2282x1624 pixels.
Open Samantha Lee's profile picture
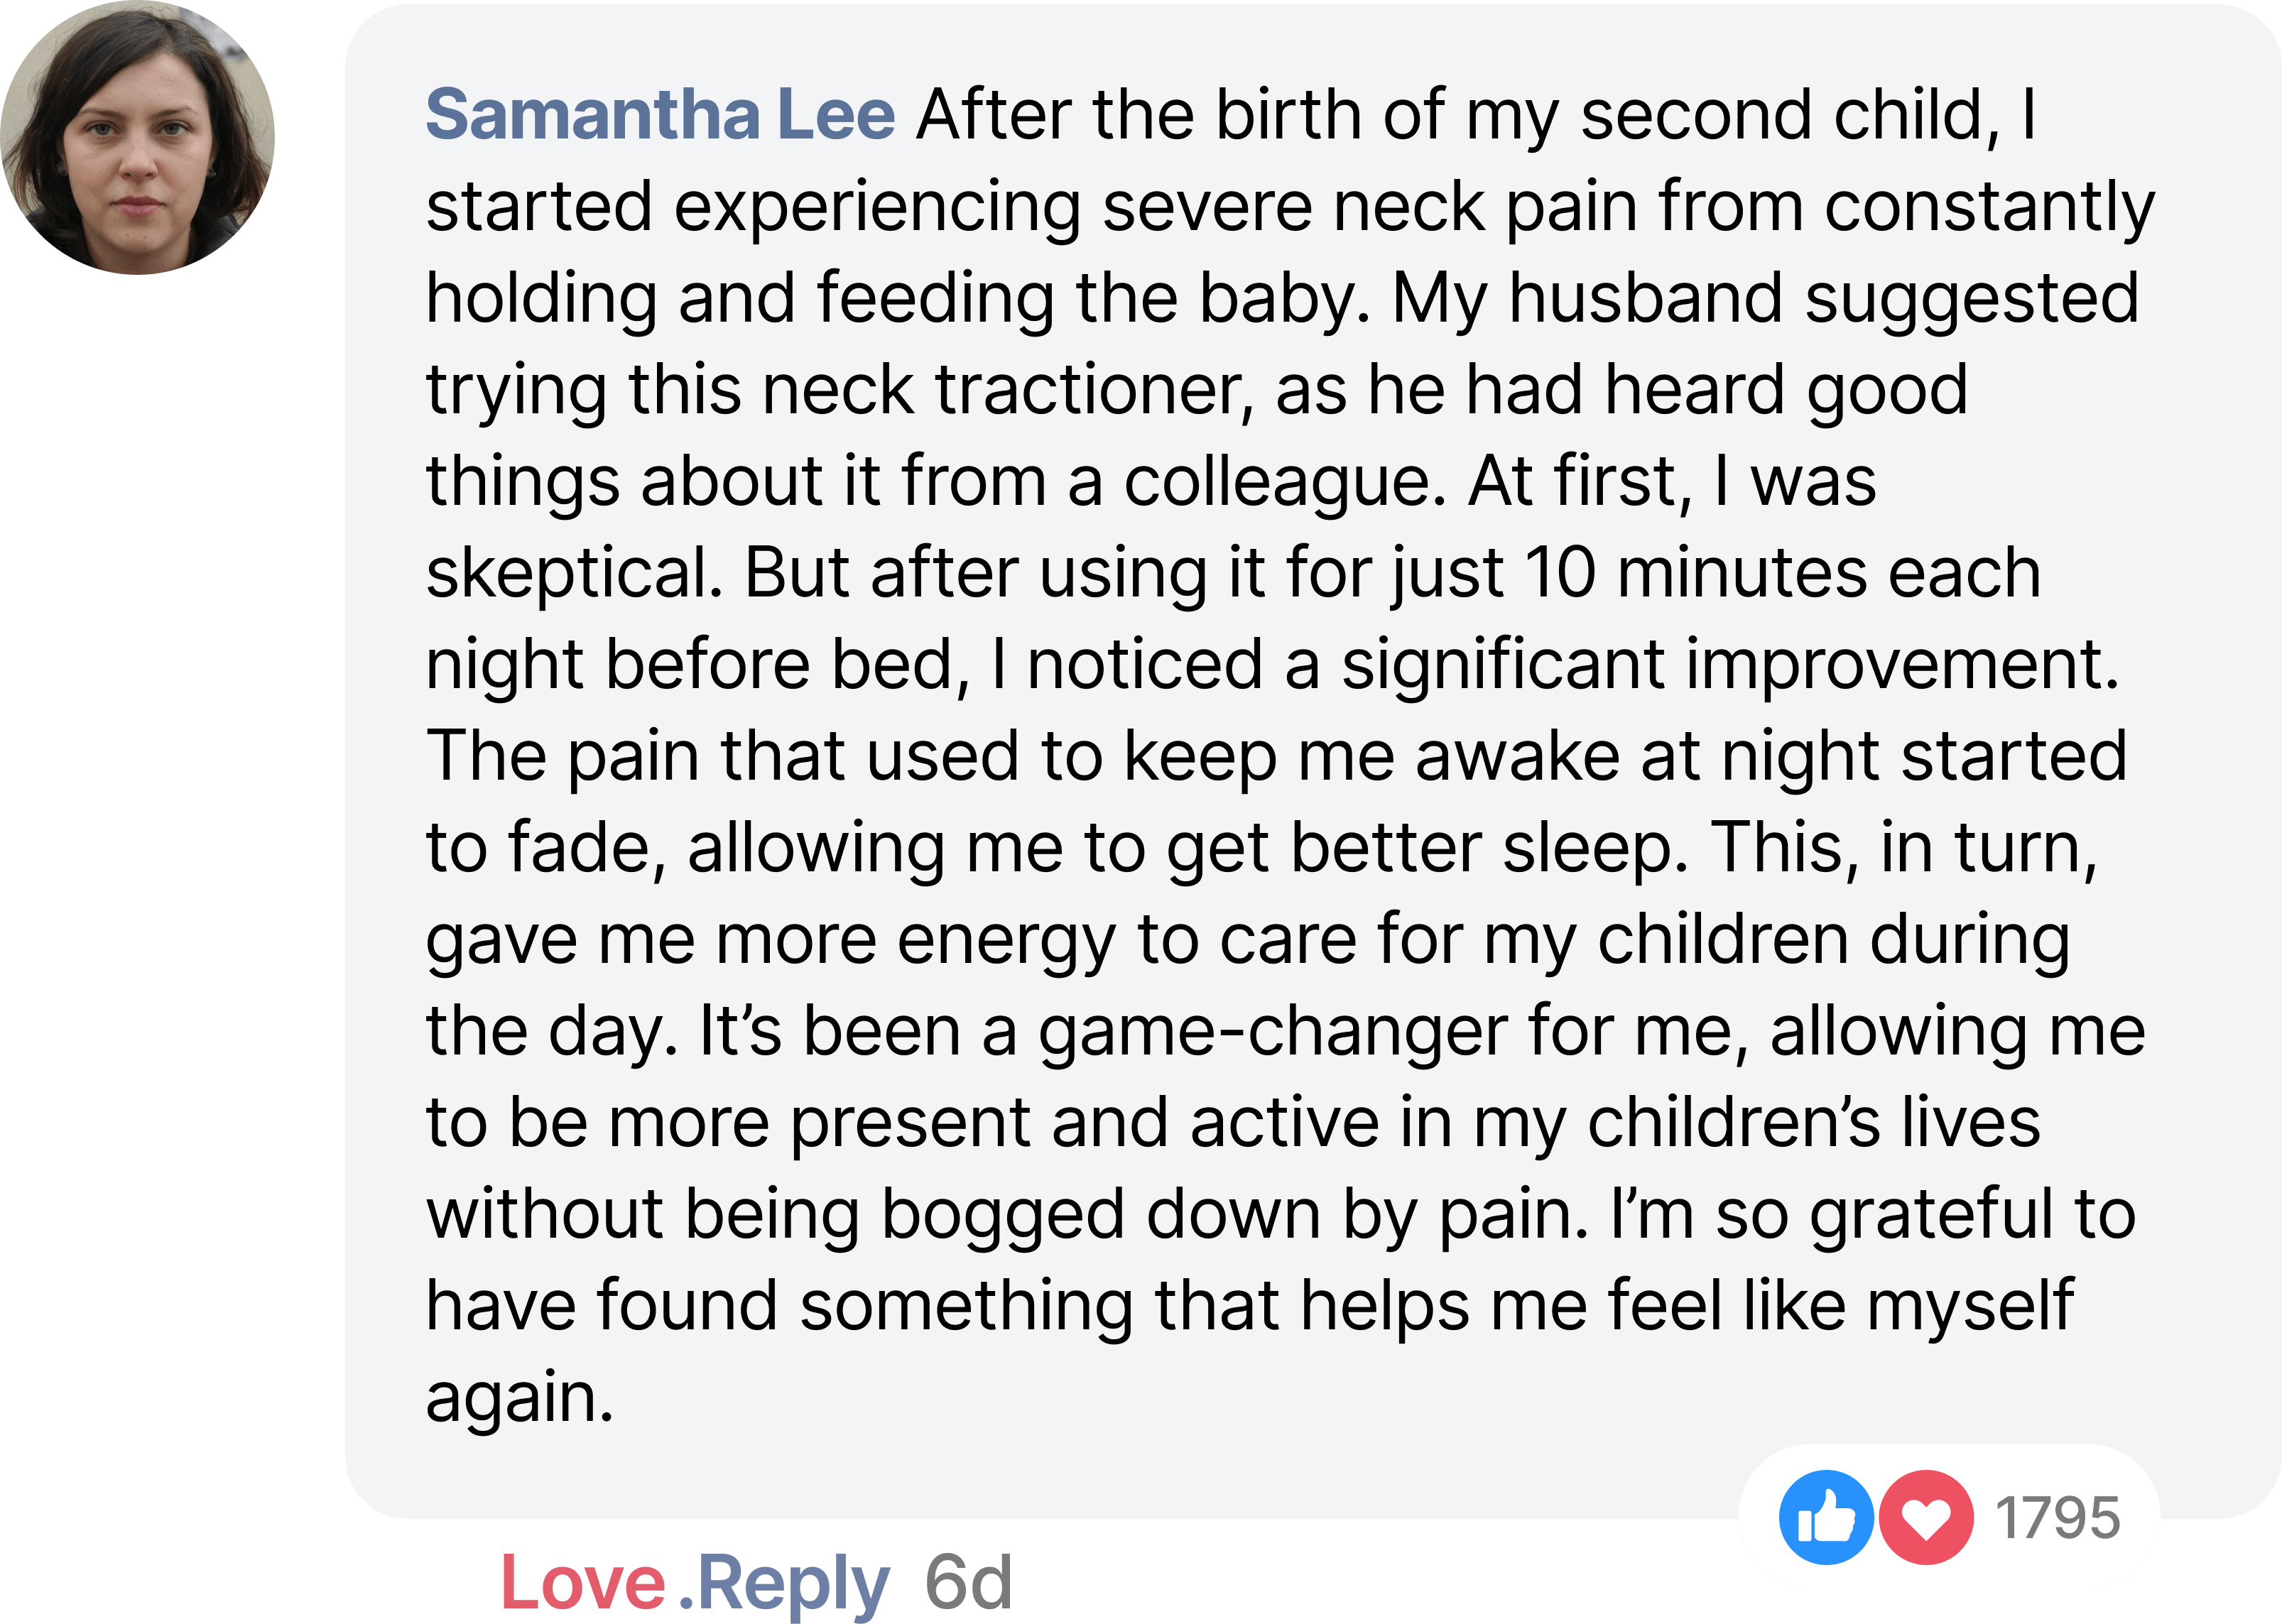point(137,137)
